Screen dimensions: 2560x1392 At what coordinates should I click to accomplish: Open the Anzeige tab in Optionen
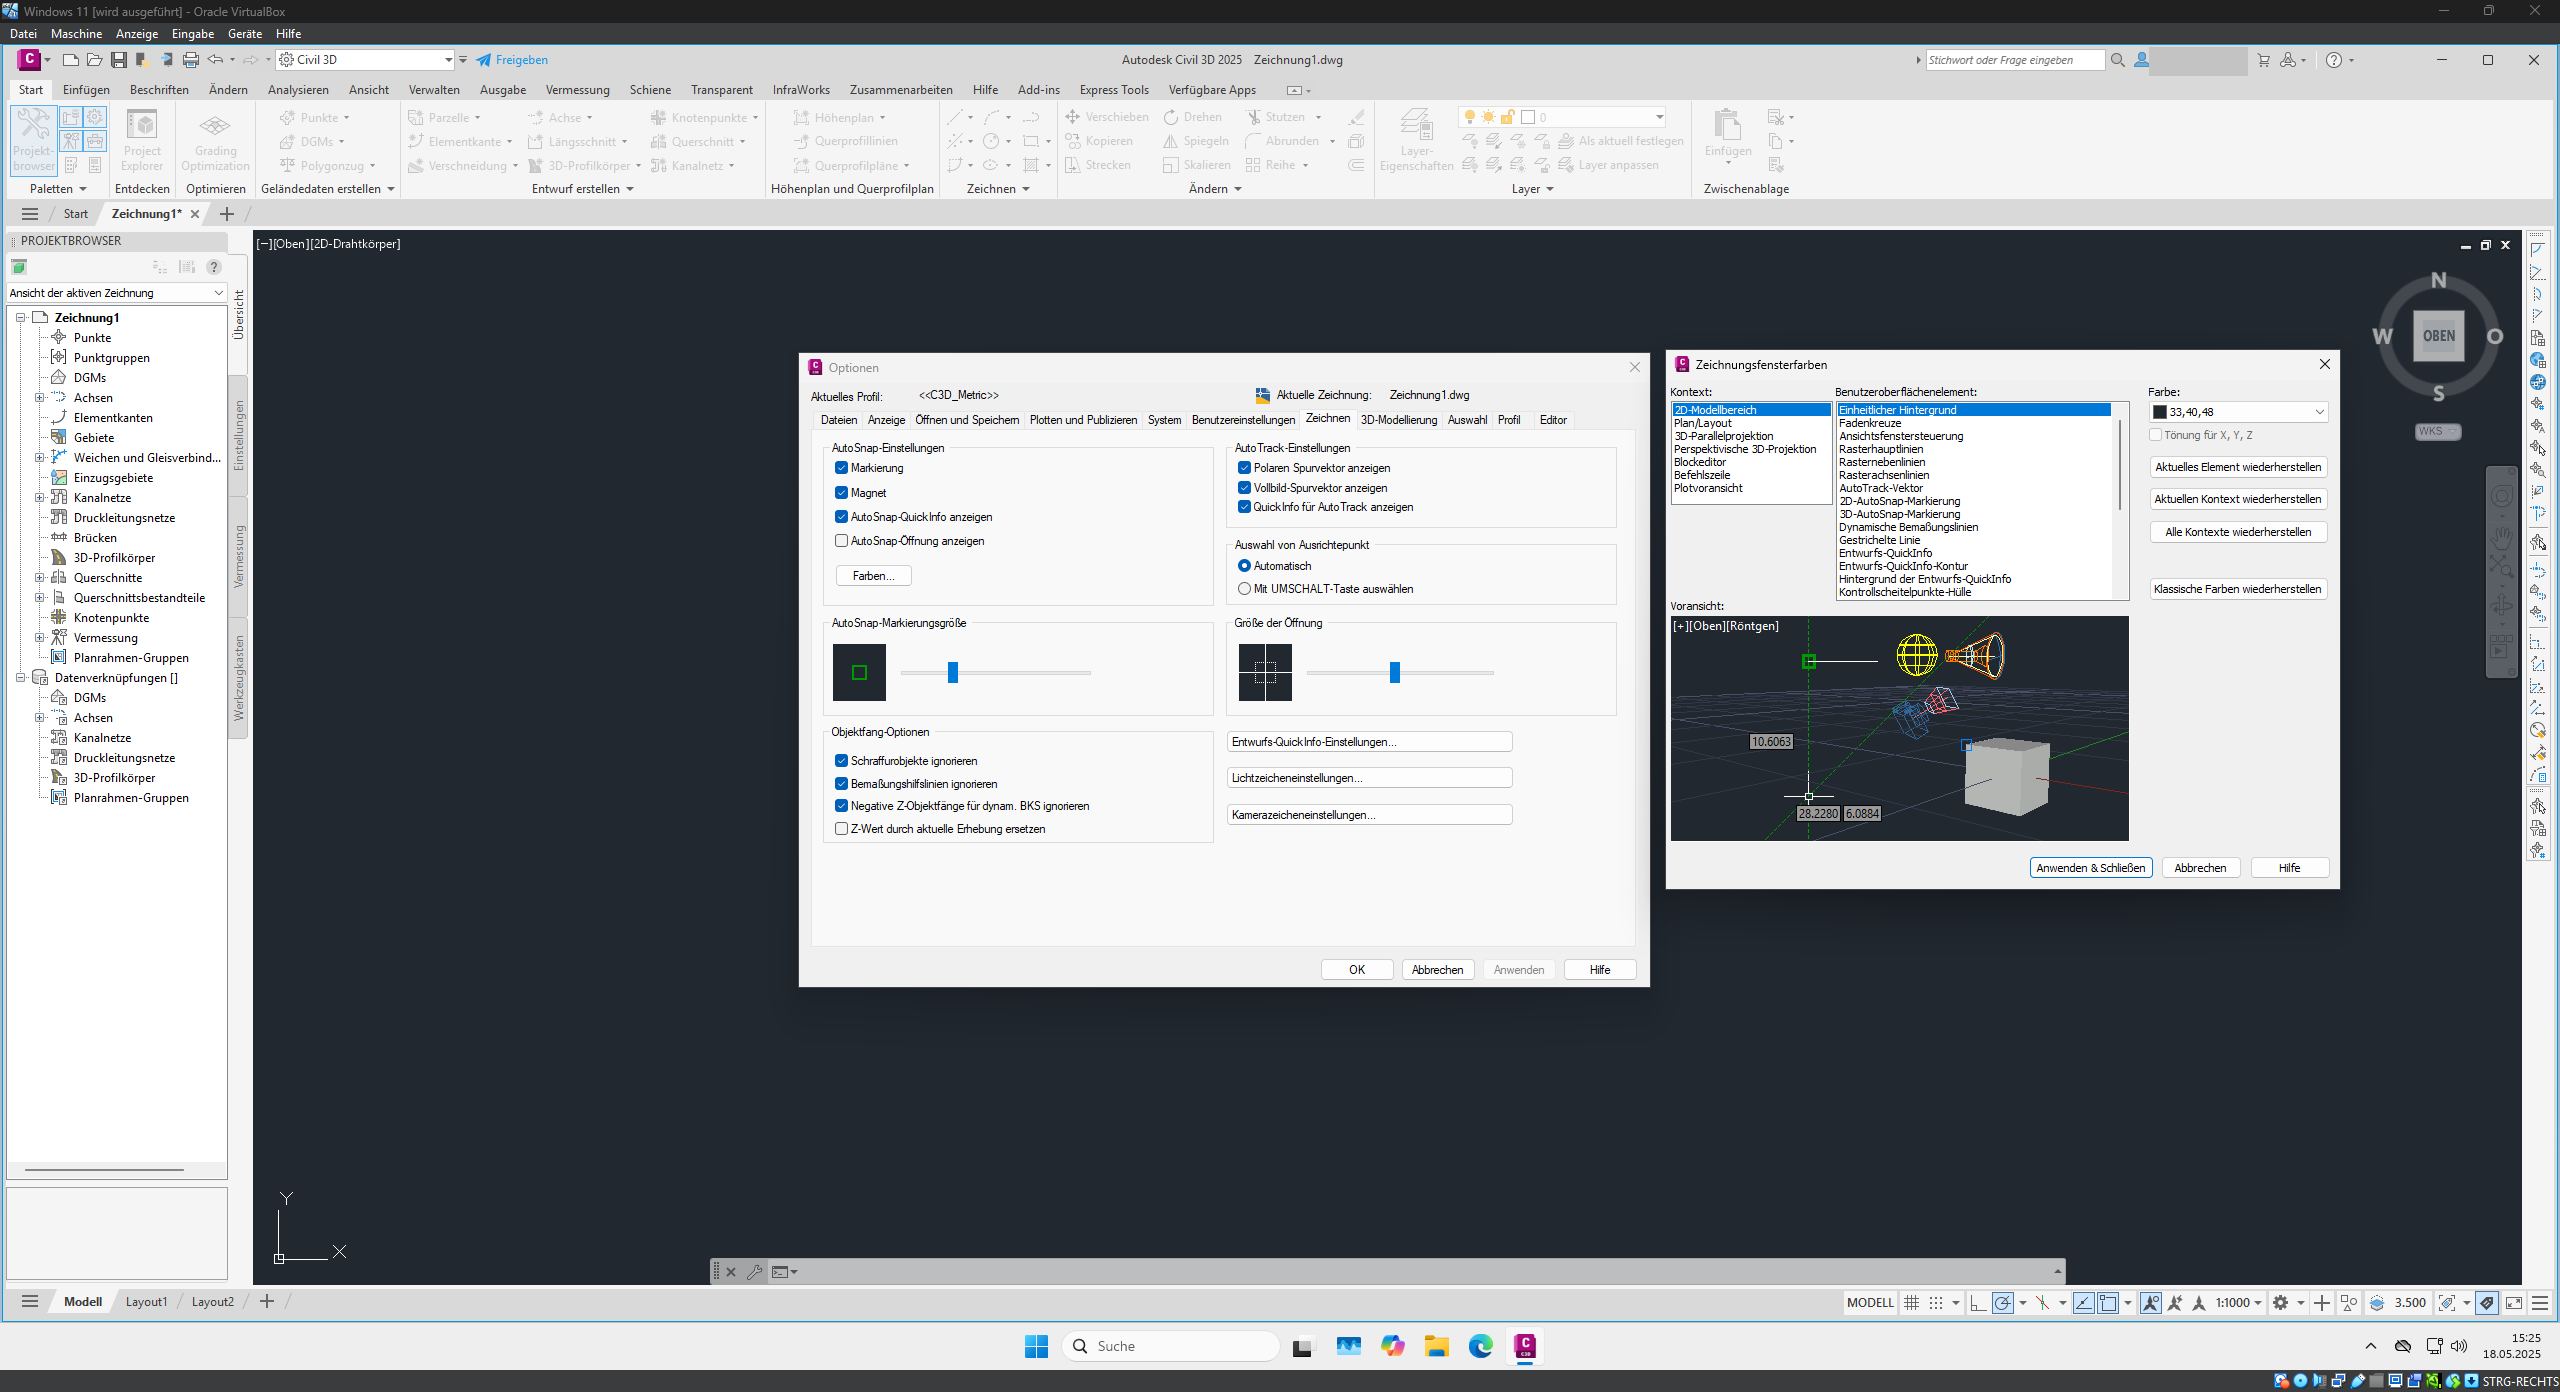click(x=886, y=420)
